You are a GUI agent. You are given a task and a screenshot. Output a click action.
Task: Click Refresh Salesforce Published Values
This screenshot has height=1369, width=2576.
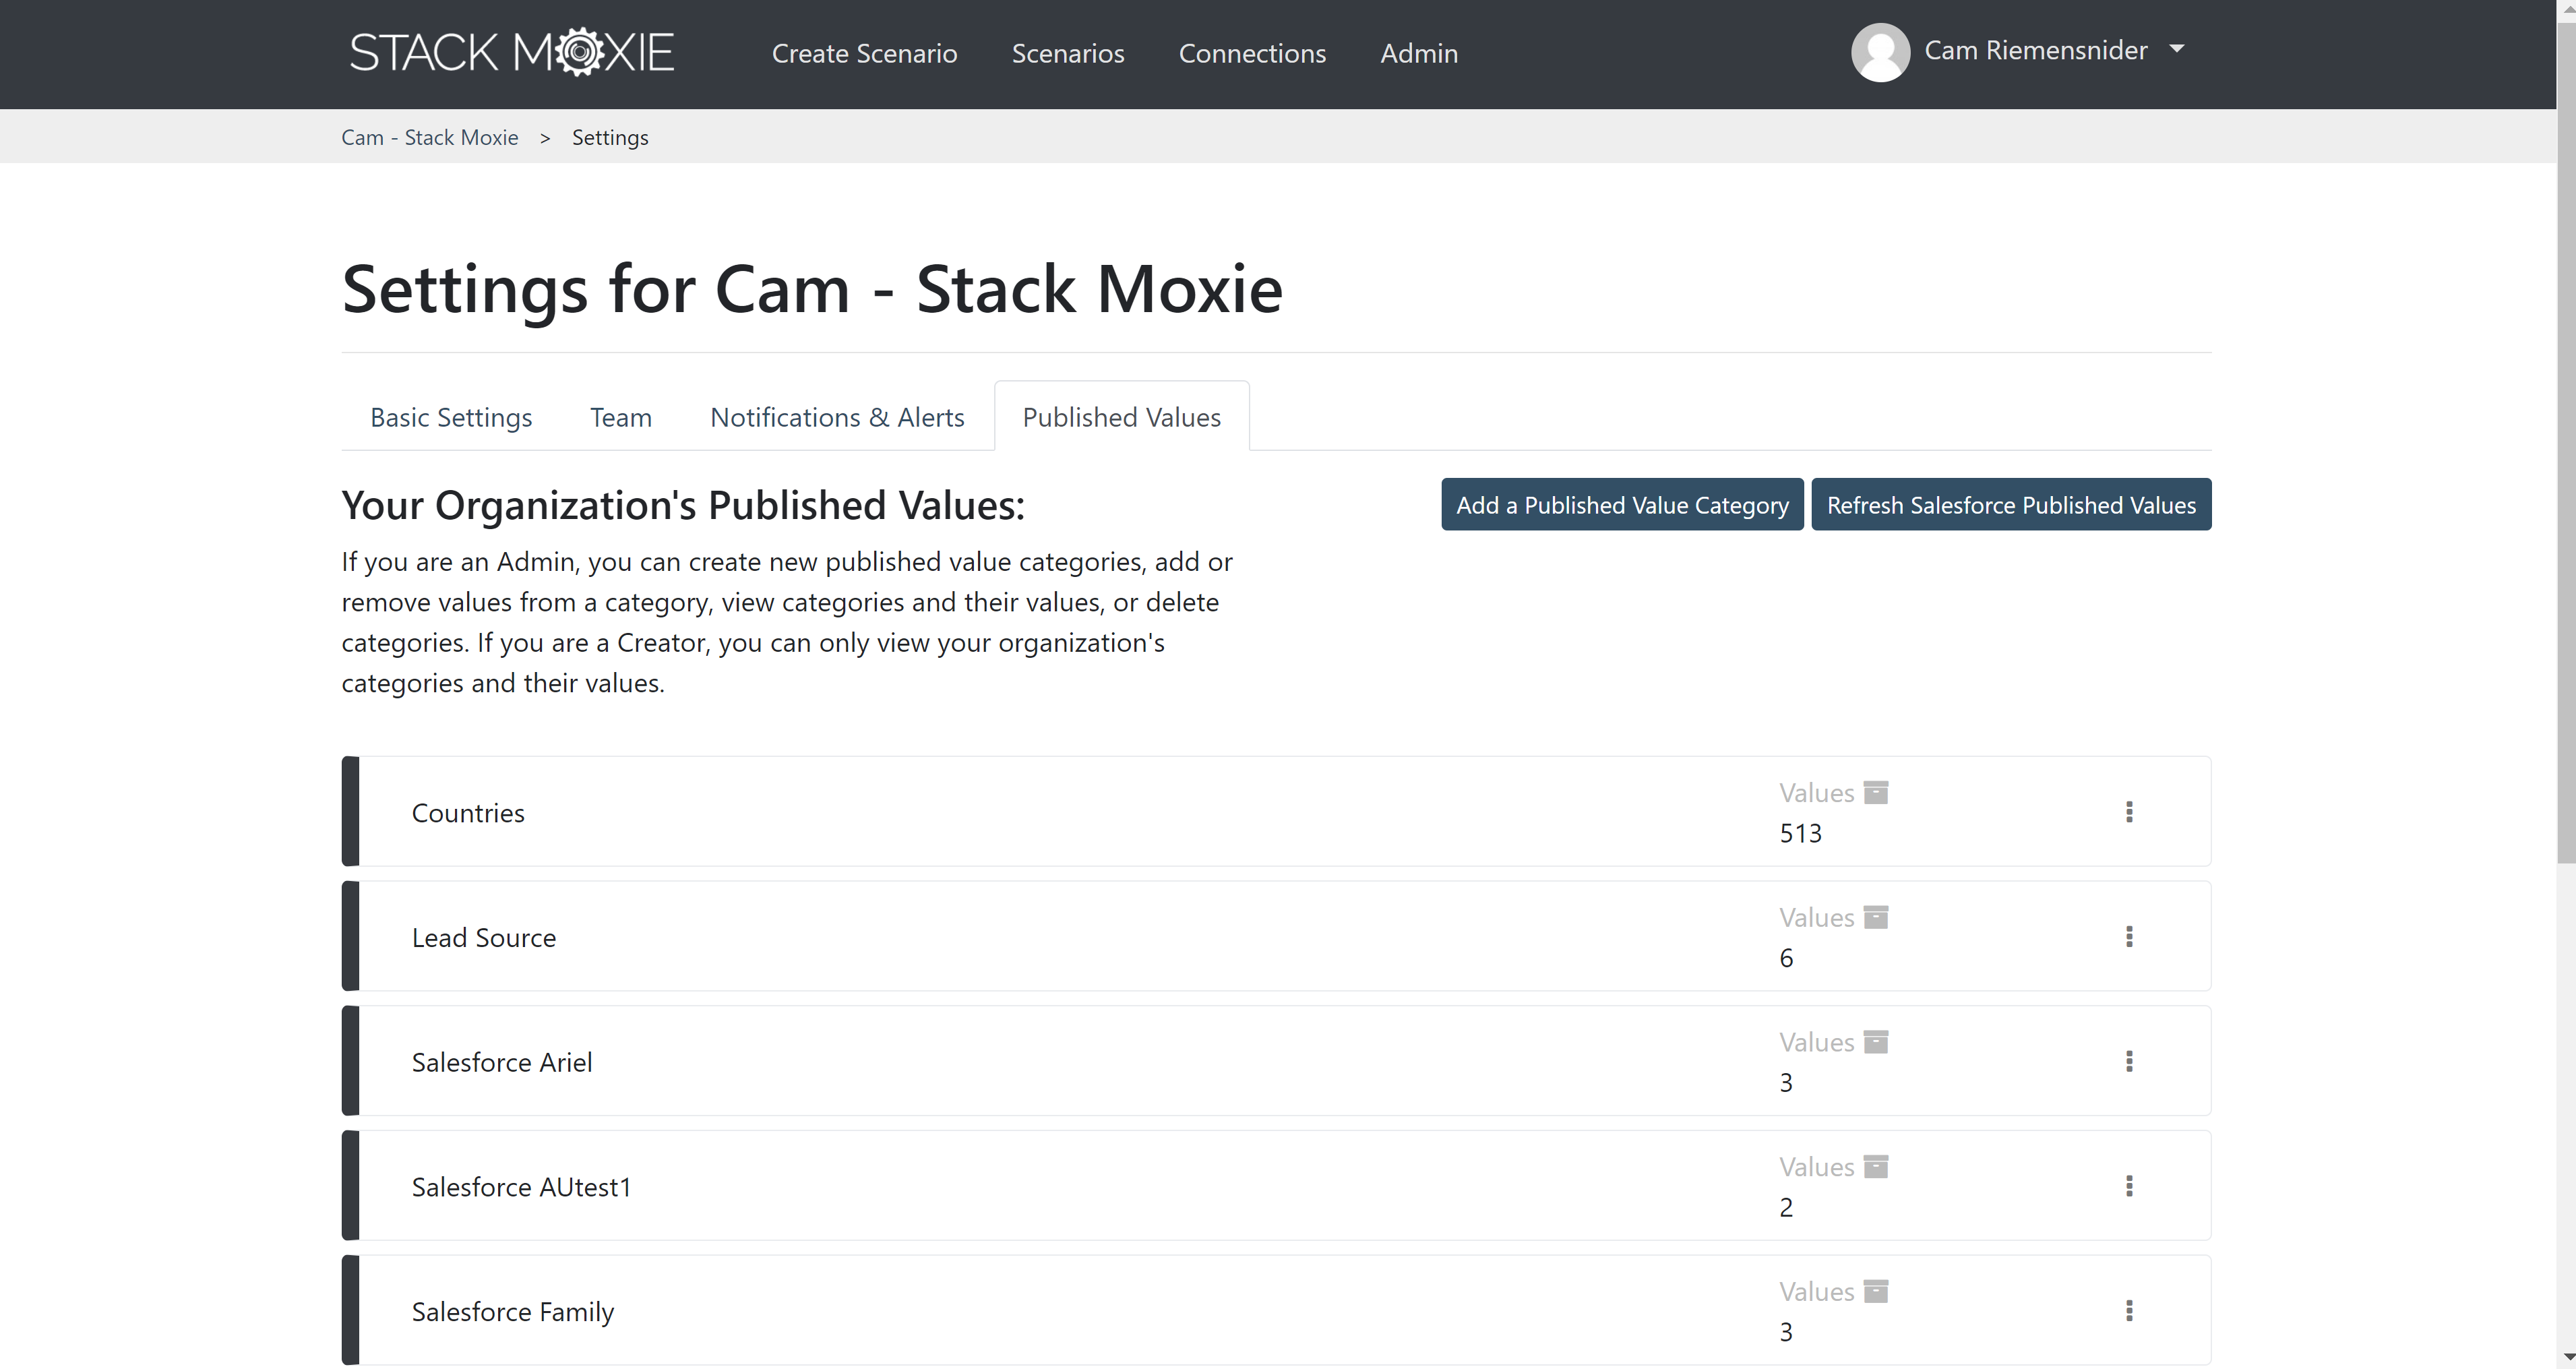coord(2011,504)
